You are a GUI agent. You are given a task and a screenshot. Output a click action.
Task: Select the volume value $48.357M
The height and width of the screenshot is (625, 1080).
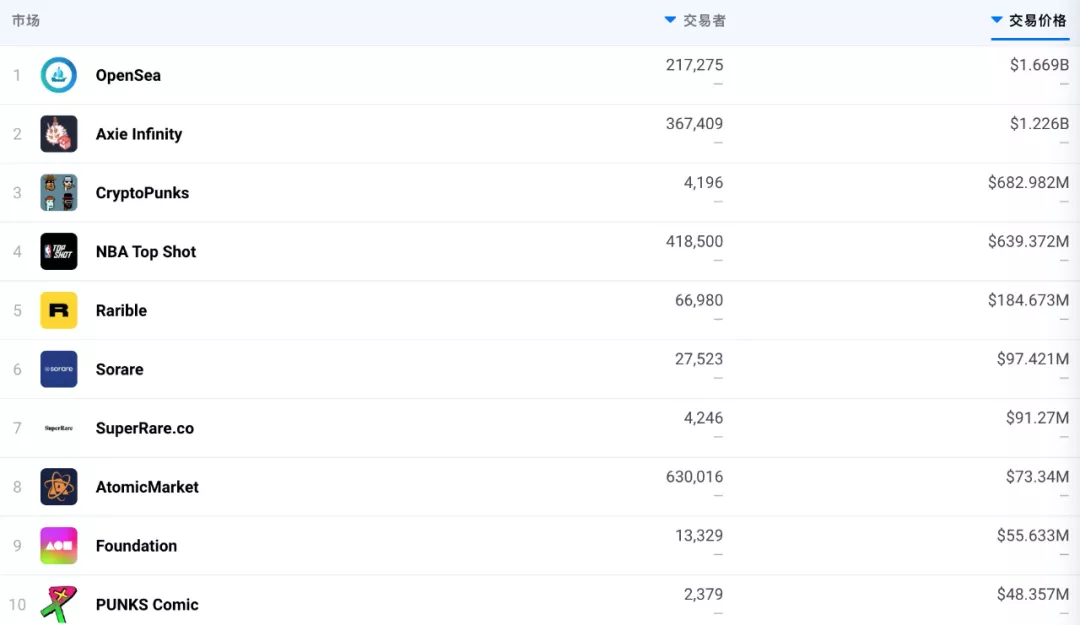tap(1033, 594)
